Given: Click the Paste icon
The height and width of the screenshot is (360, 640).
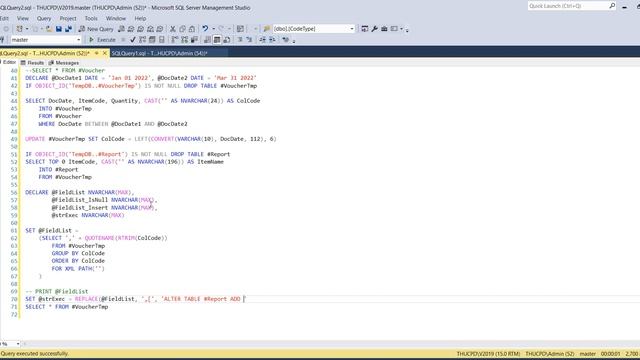Looking at the screenshot, I should point(191,29).
